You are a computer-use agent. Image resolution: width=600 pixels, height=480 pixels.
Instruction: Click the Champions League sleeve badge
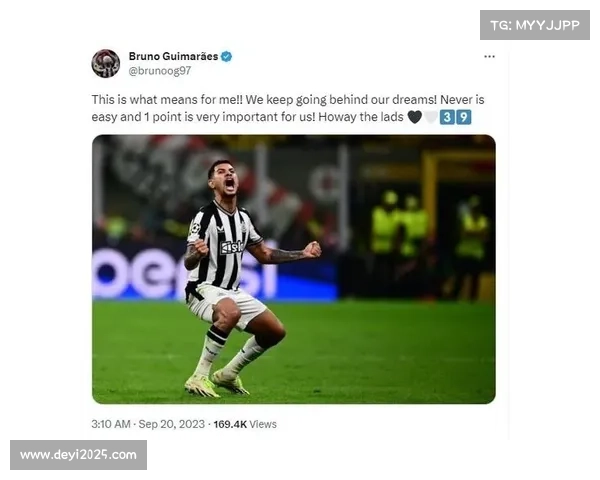[195, 228]
